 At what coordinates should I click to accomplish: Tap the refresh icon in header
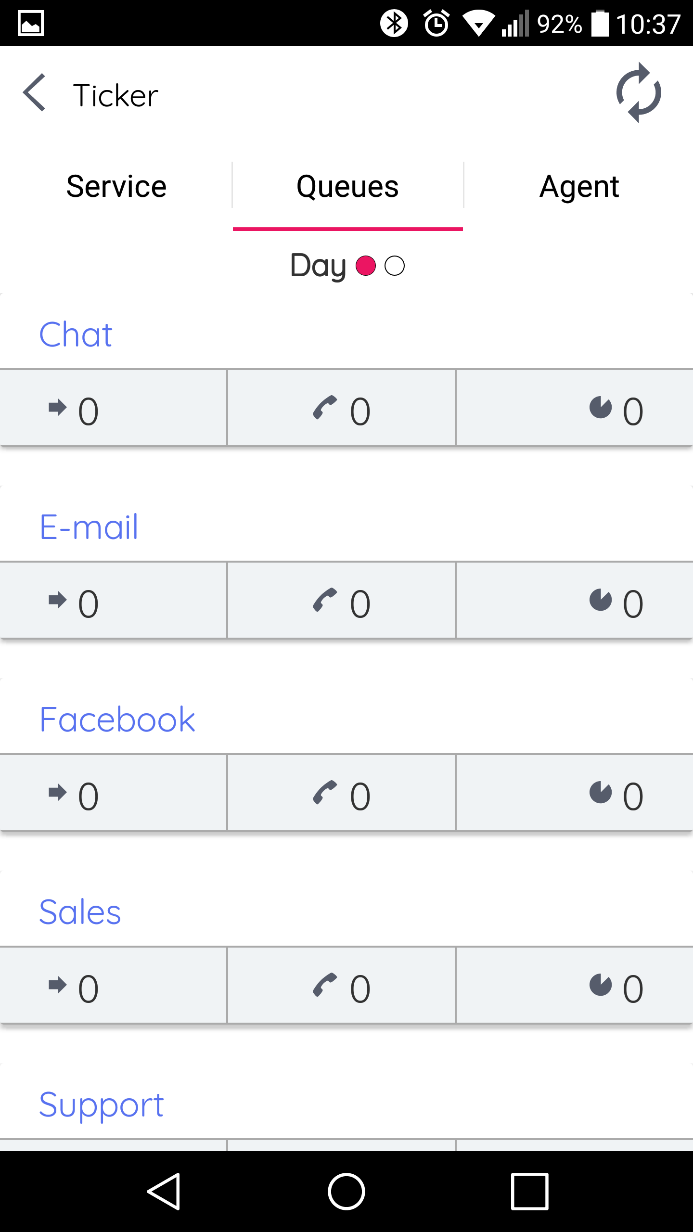[x=638, y=94]
